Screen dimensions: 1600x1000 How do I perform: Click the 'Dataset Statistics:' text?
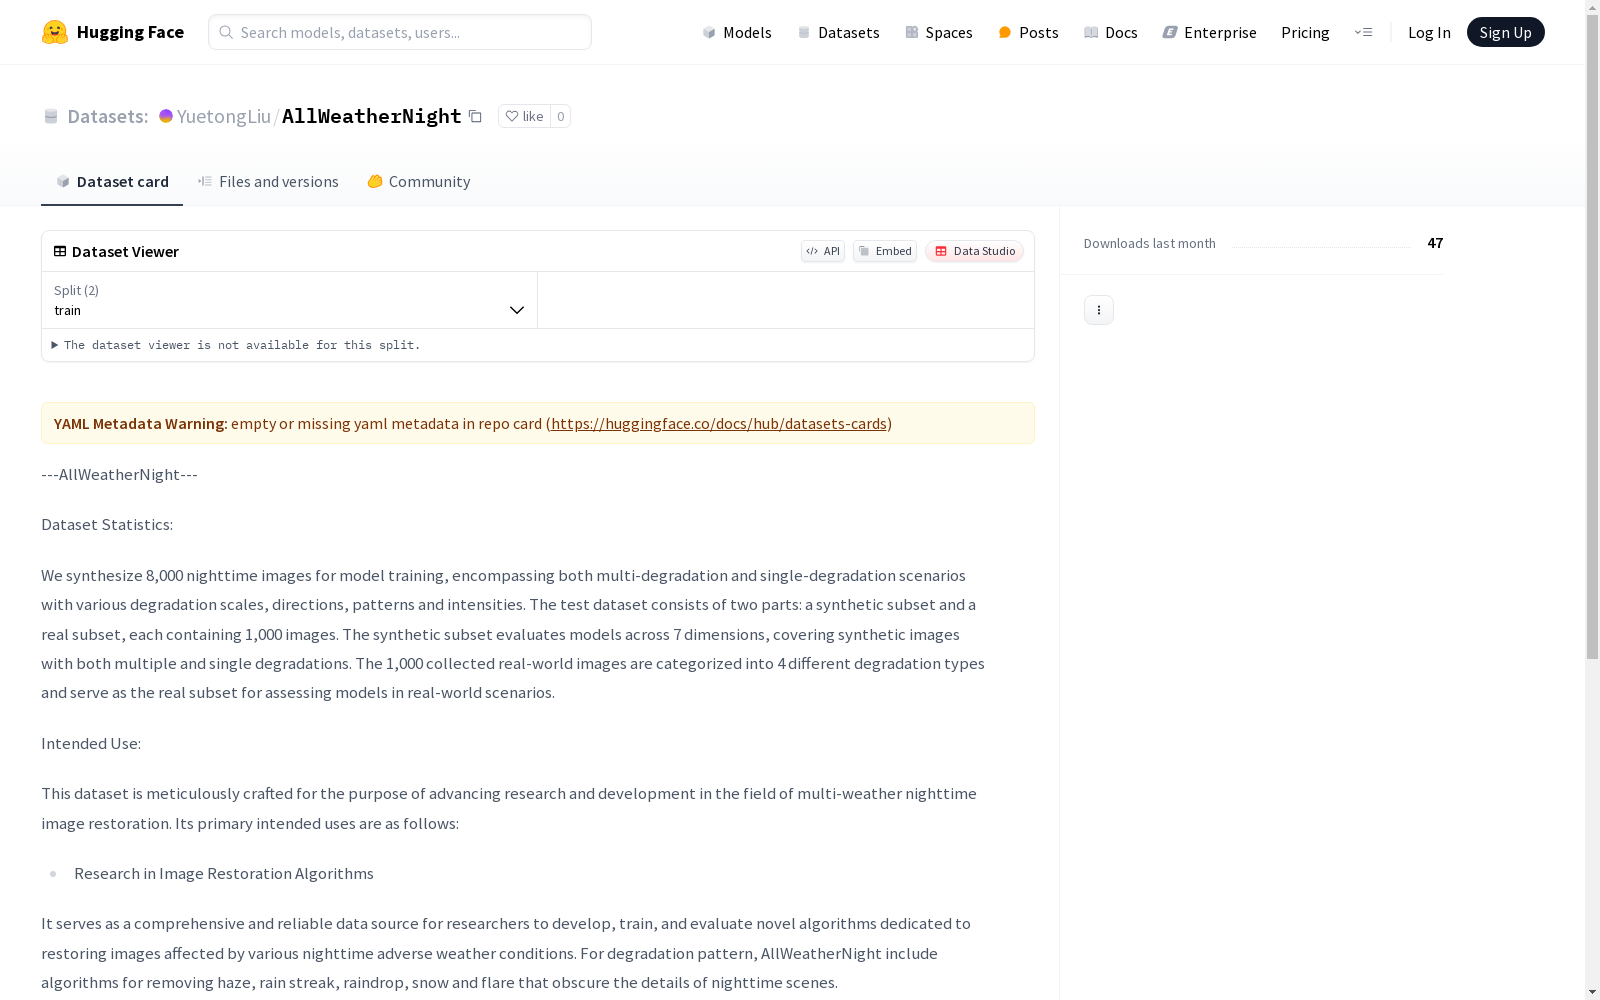coord(107,524)
